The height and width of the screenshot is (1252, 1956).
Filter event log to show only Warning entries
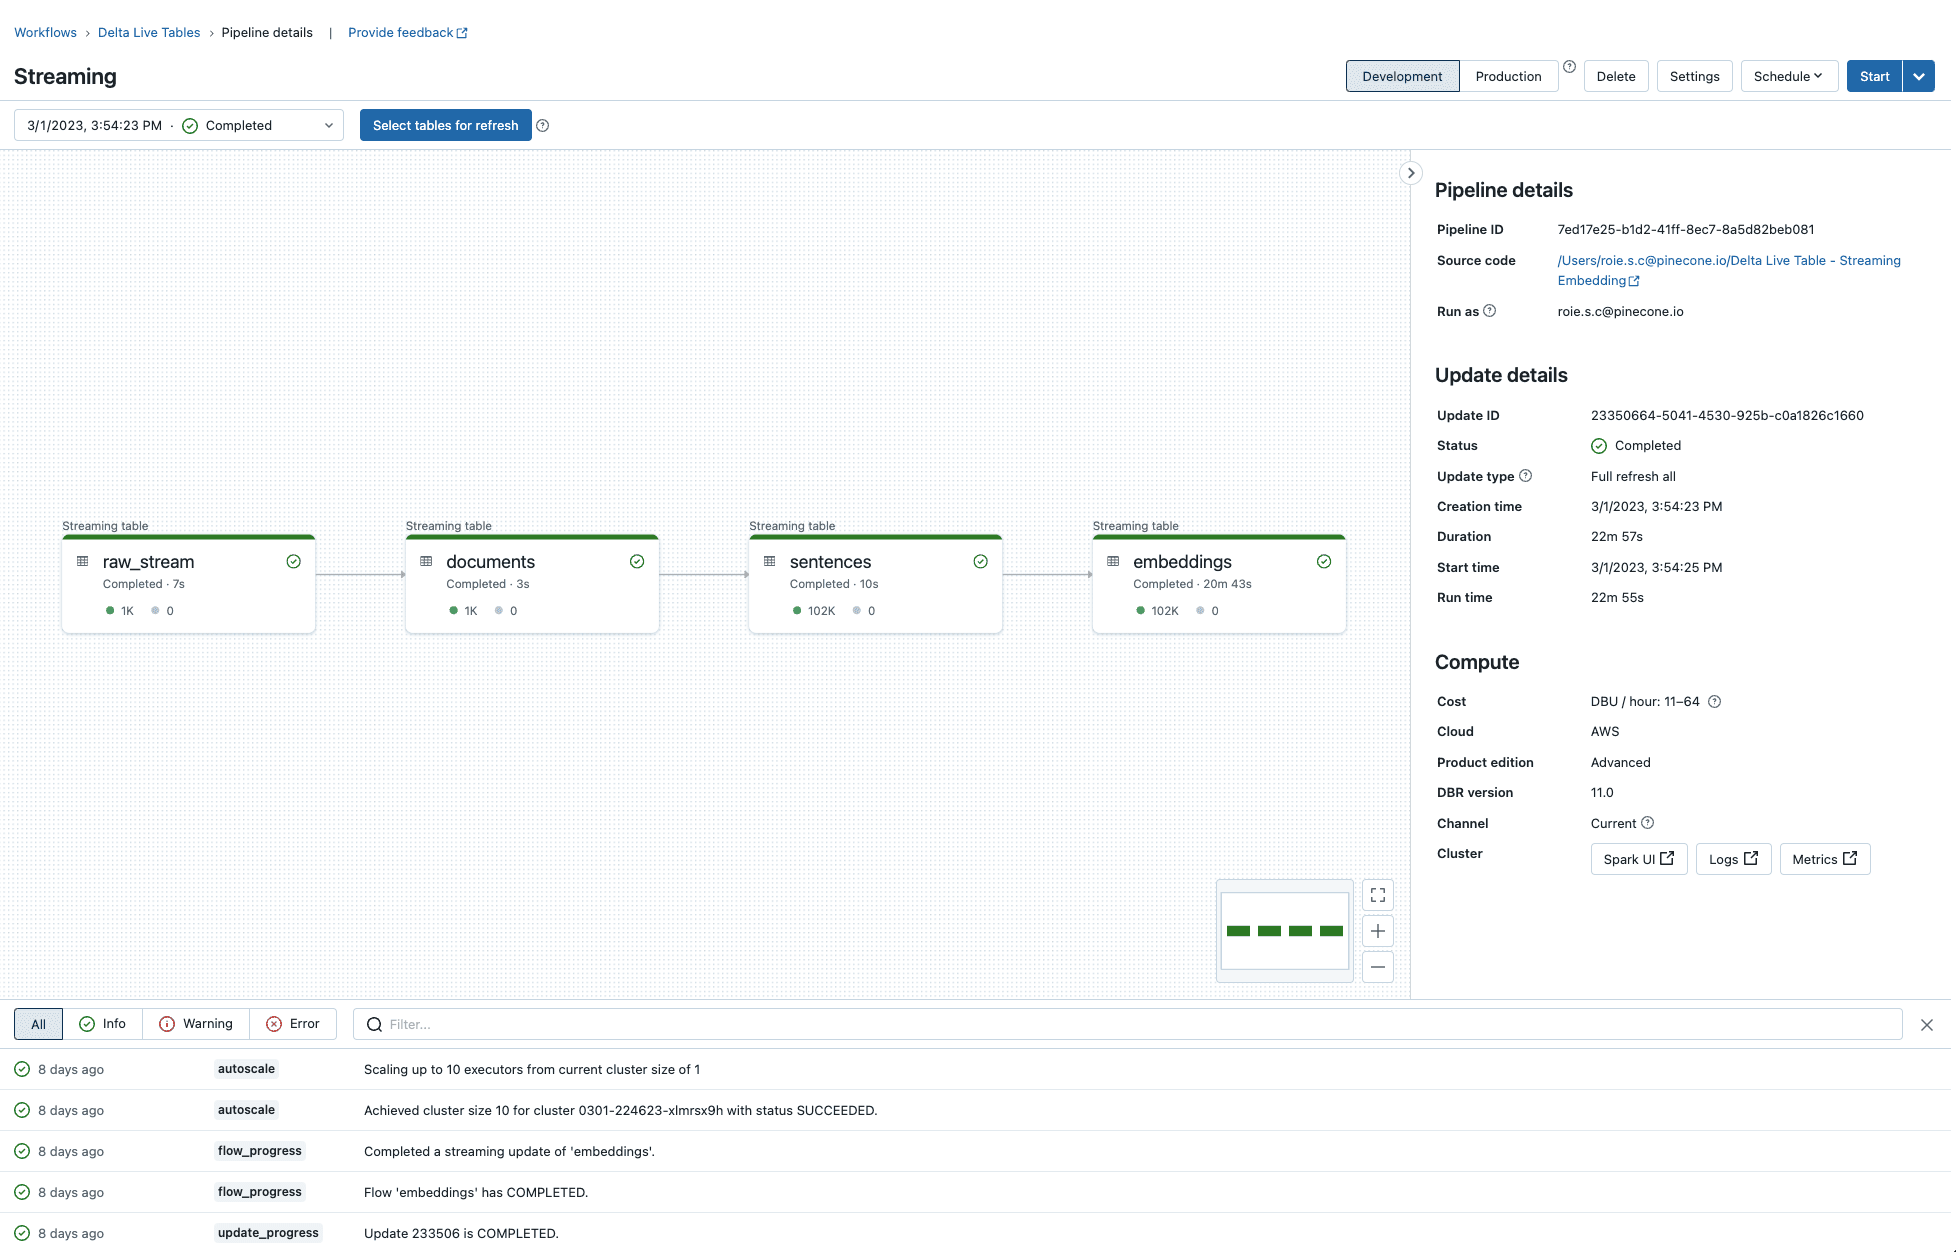tap(195, 1023)
